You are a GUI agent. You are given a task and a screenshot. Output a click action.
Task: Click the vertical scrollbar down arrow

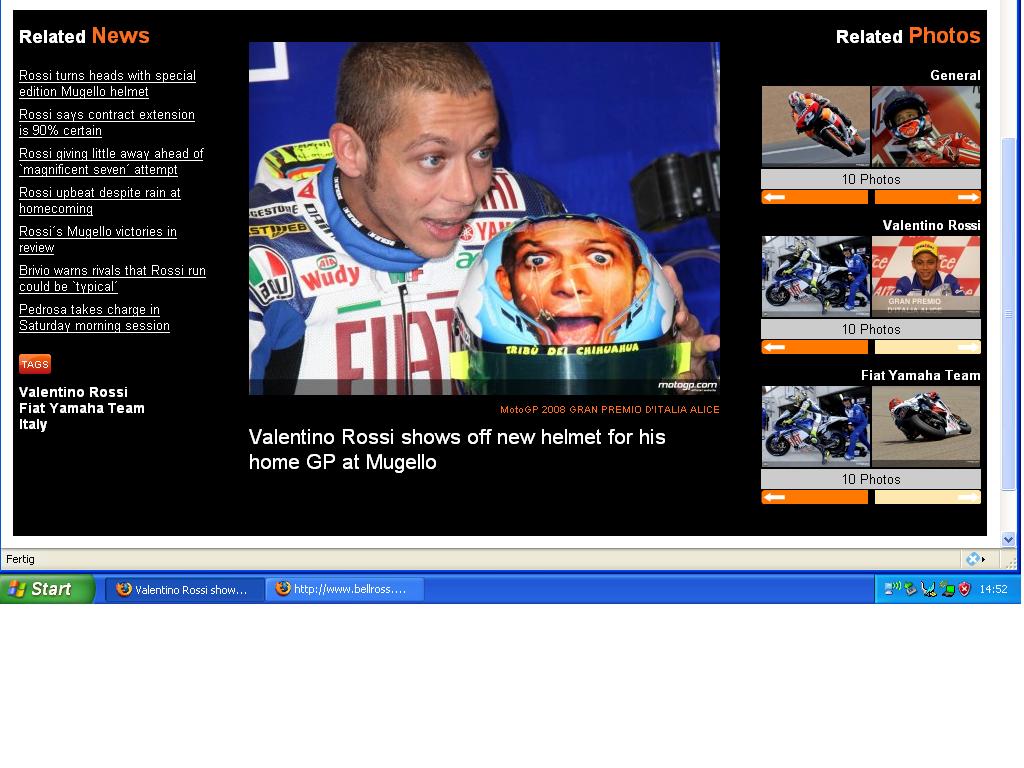point(1008,539)
